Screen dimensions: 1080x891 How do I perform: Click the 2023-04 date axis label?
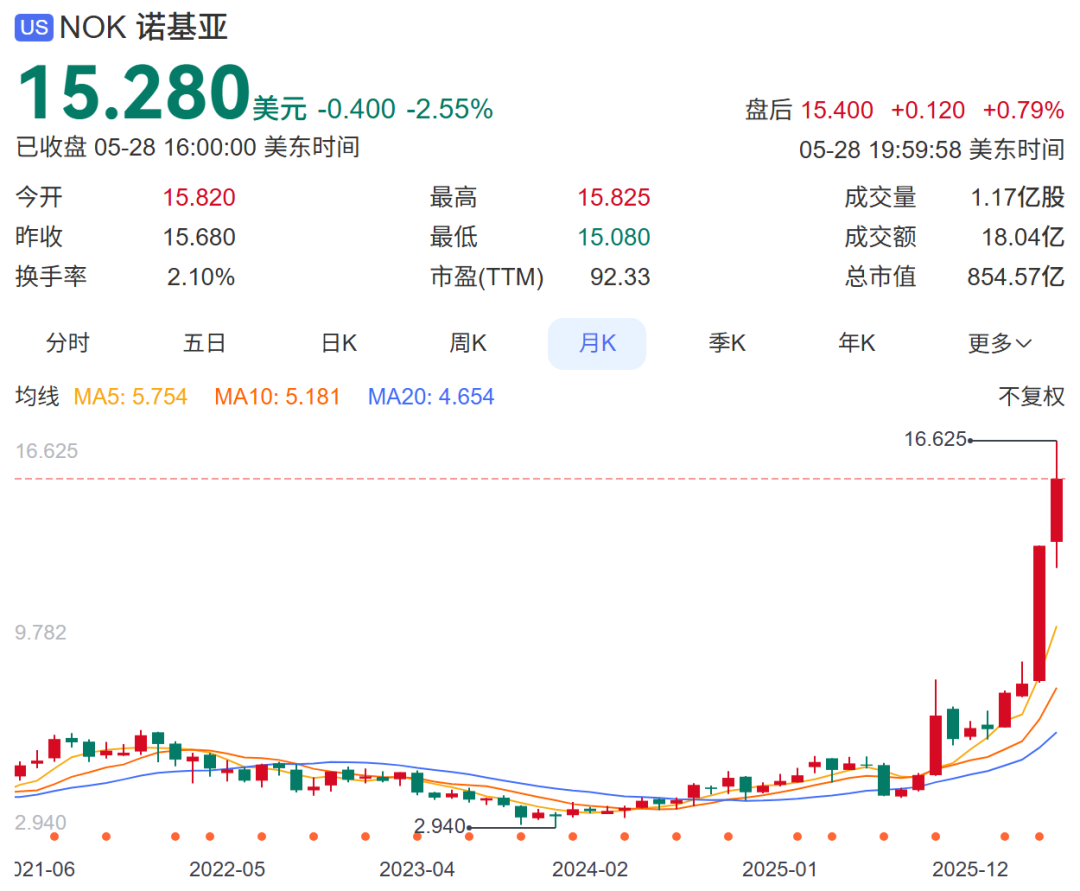[x=417, y=869]
